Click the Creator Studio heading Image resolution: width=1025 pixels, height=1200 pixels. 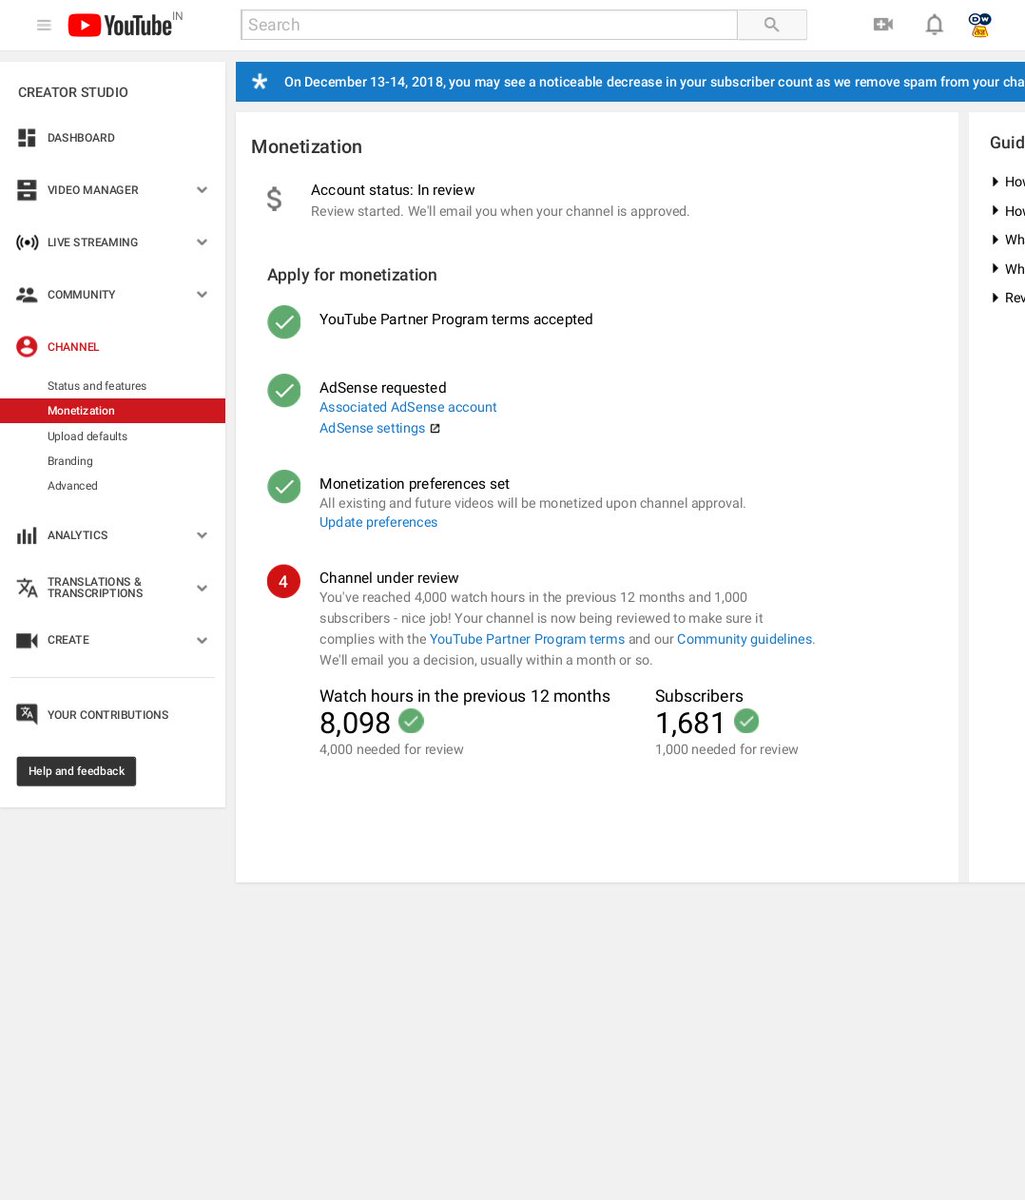pyautogui.click(x=73, y=92)
